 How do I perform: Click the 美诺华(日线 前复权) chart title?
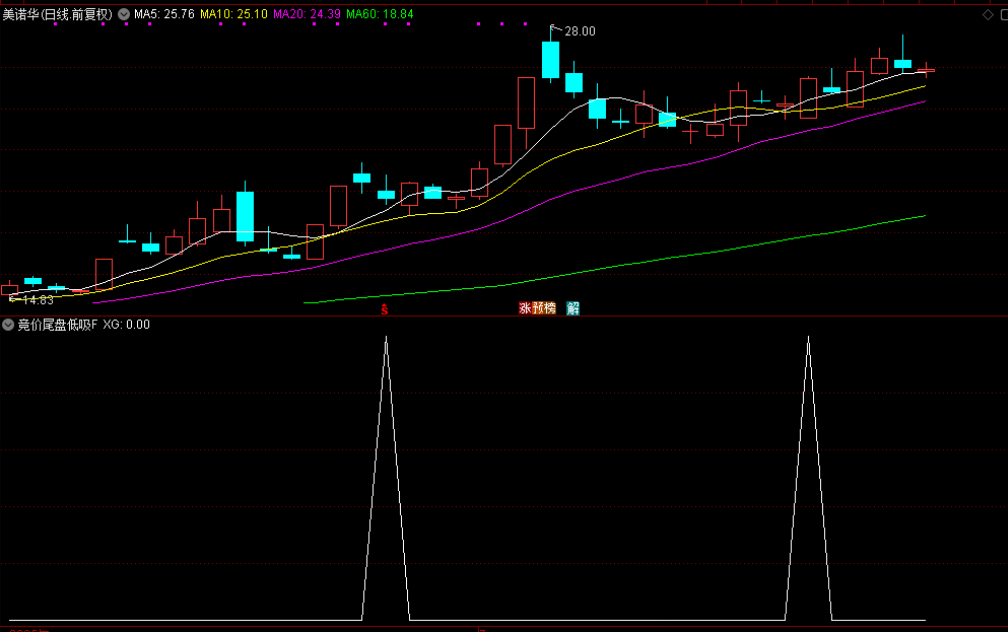pos(58,15)
